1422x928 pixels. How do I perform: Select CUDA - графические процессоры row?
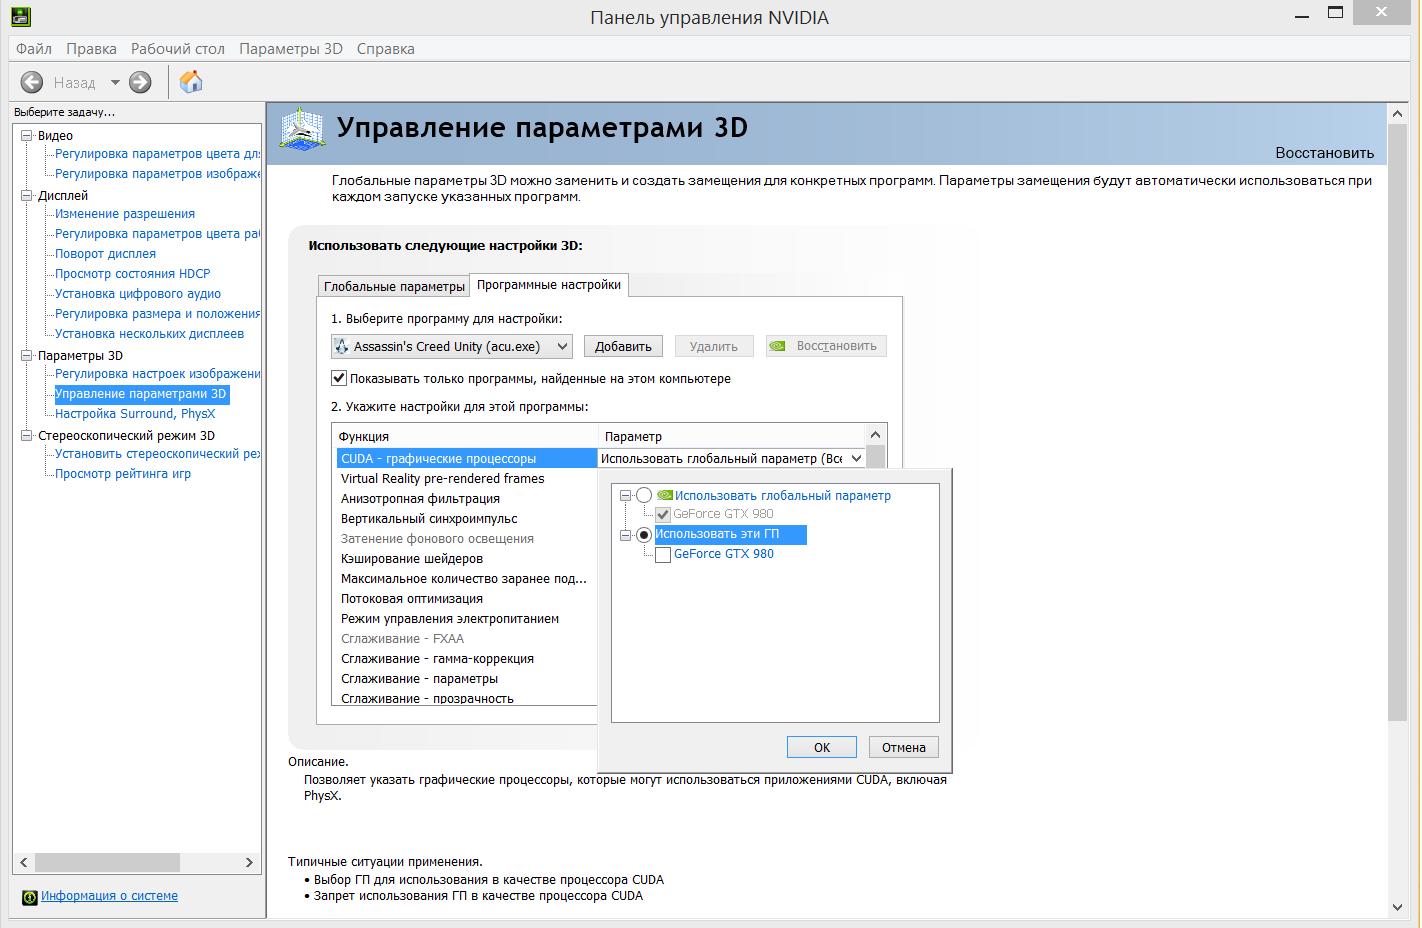point(467,458)
